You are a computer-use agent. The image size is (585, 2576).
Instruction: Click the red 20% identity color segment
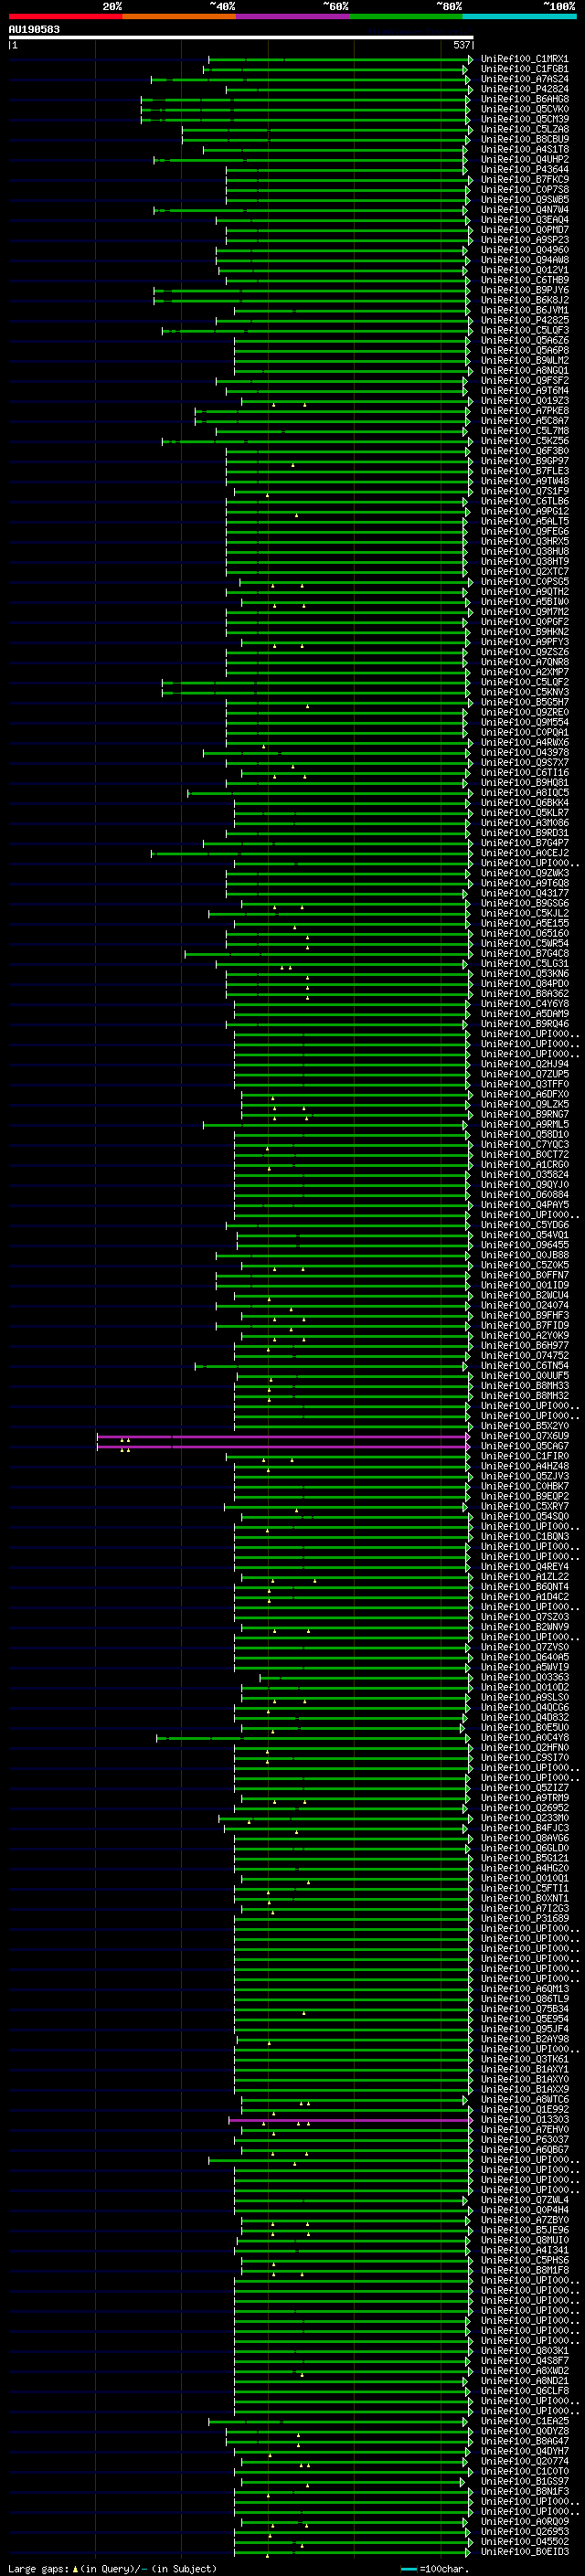click(65, 16)
